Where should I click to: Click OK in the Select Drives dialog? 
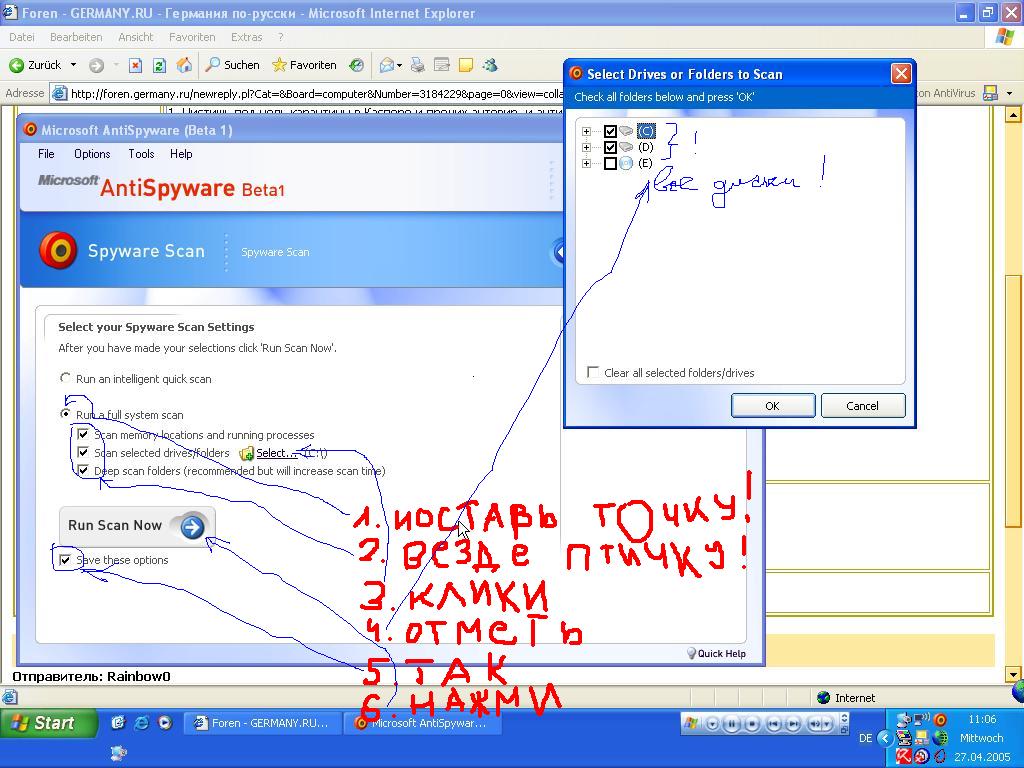773,406
